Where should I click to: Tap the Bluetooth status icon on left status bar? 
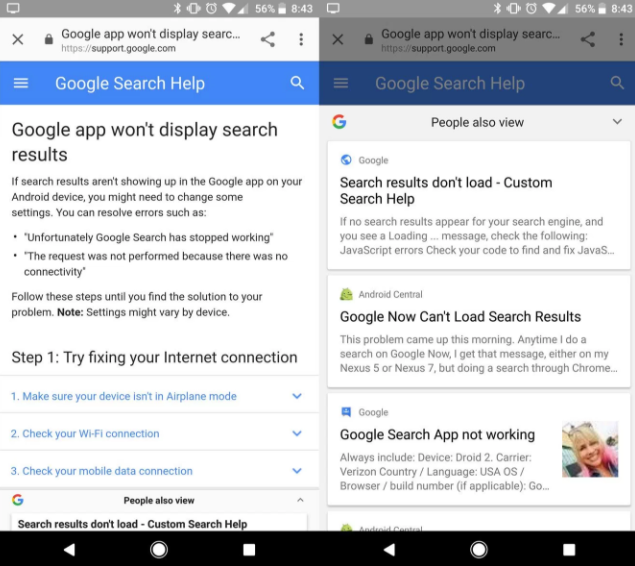[x=177, y=8]
